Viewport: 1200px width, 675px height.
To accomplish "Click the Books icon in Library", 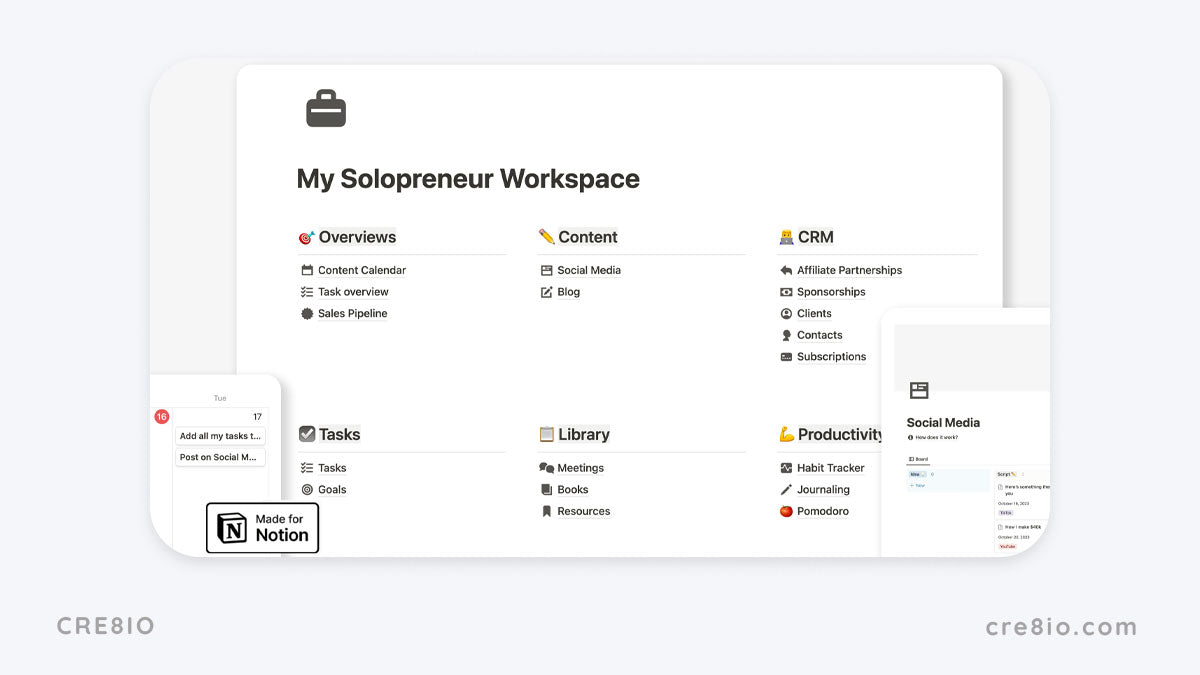I will pos(546,490).
